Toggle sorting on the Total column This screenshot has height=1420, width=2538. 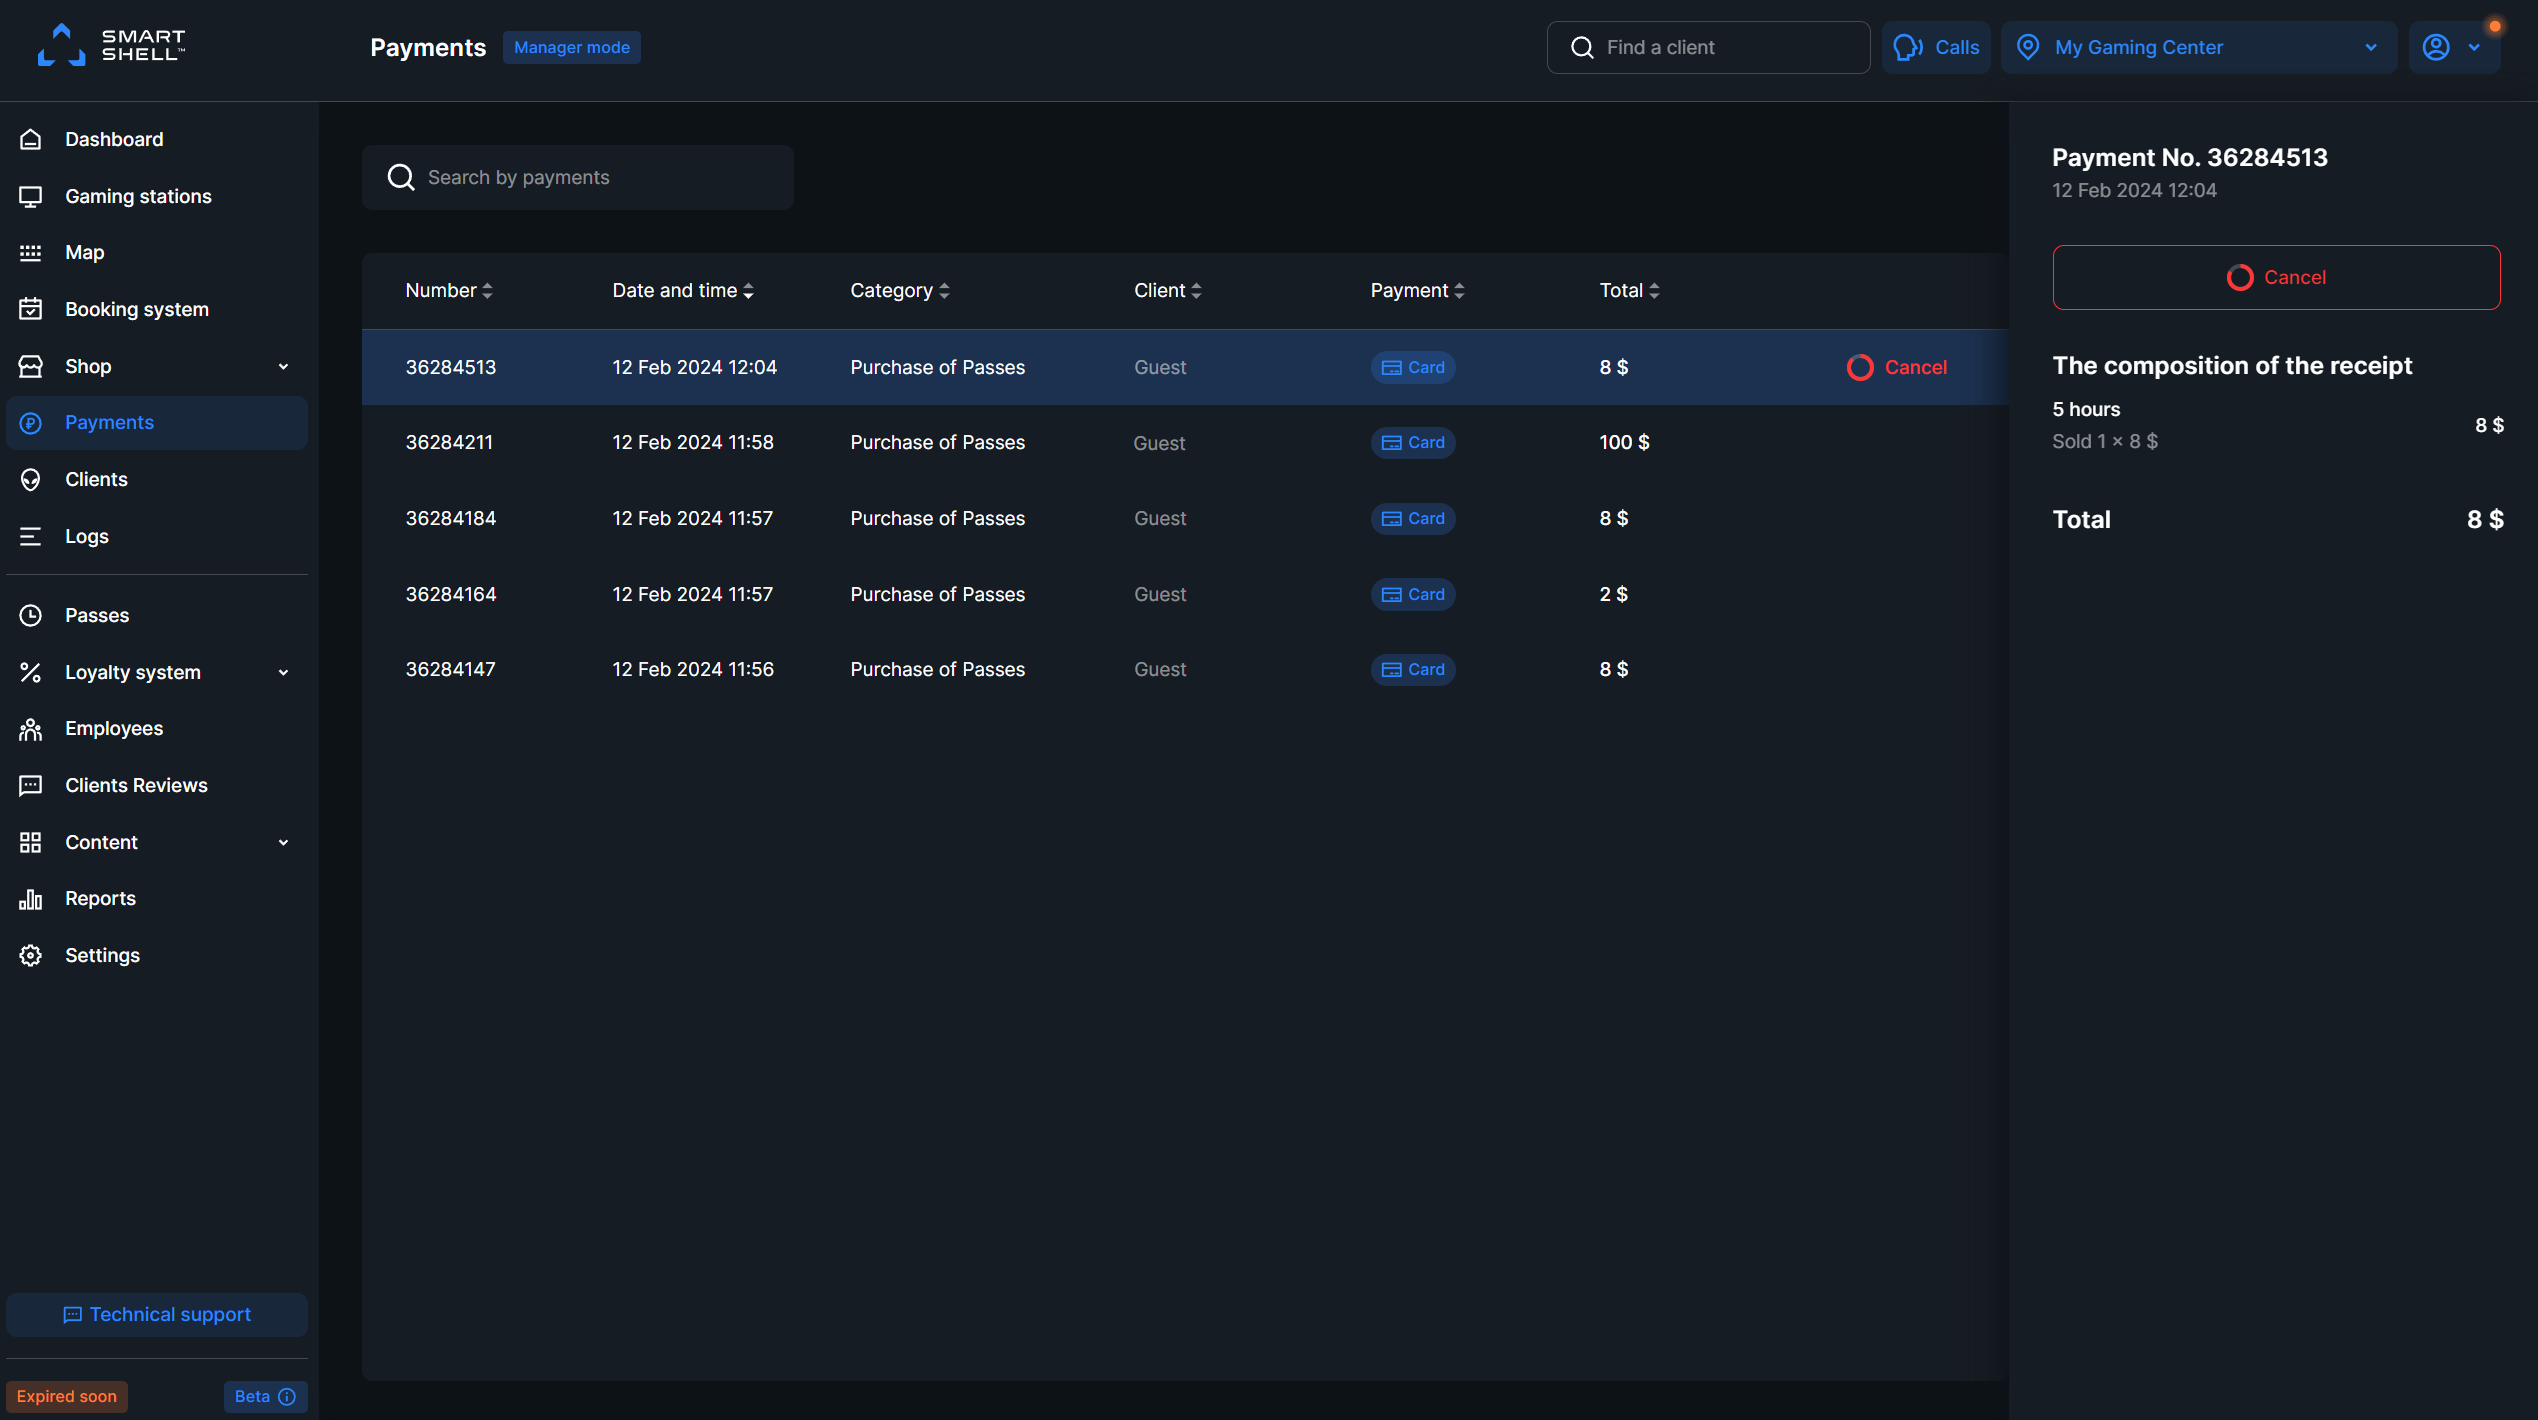click(x=1654, y=290)
